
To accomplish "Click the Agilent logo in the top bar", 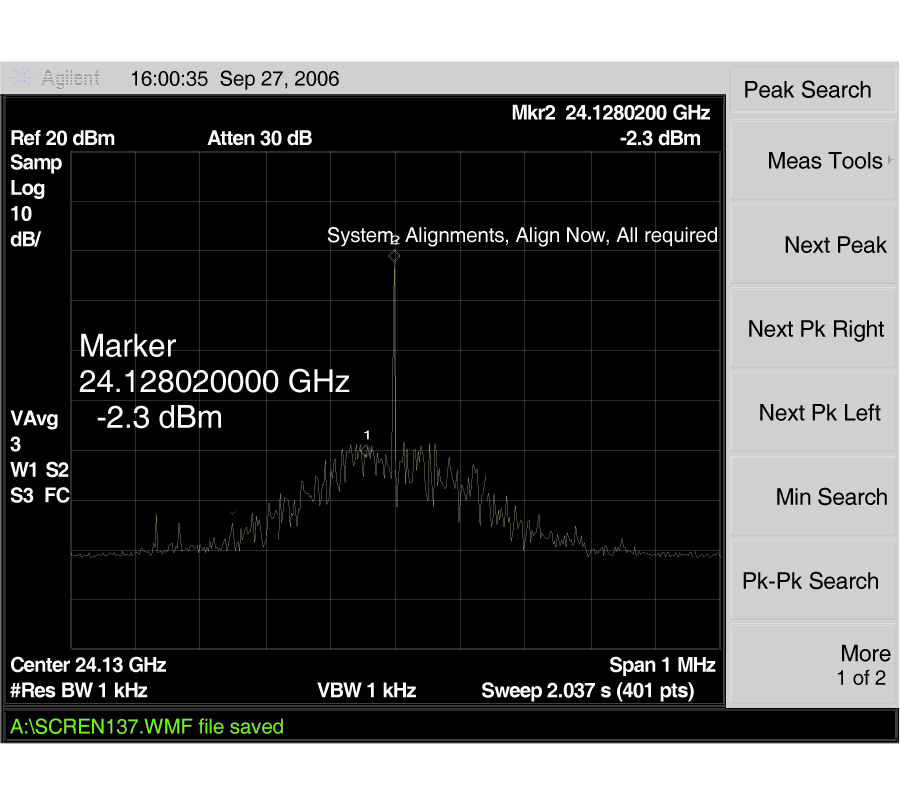I will 58,79.
